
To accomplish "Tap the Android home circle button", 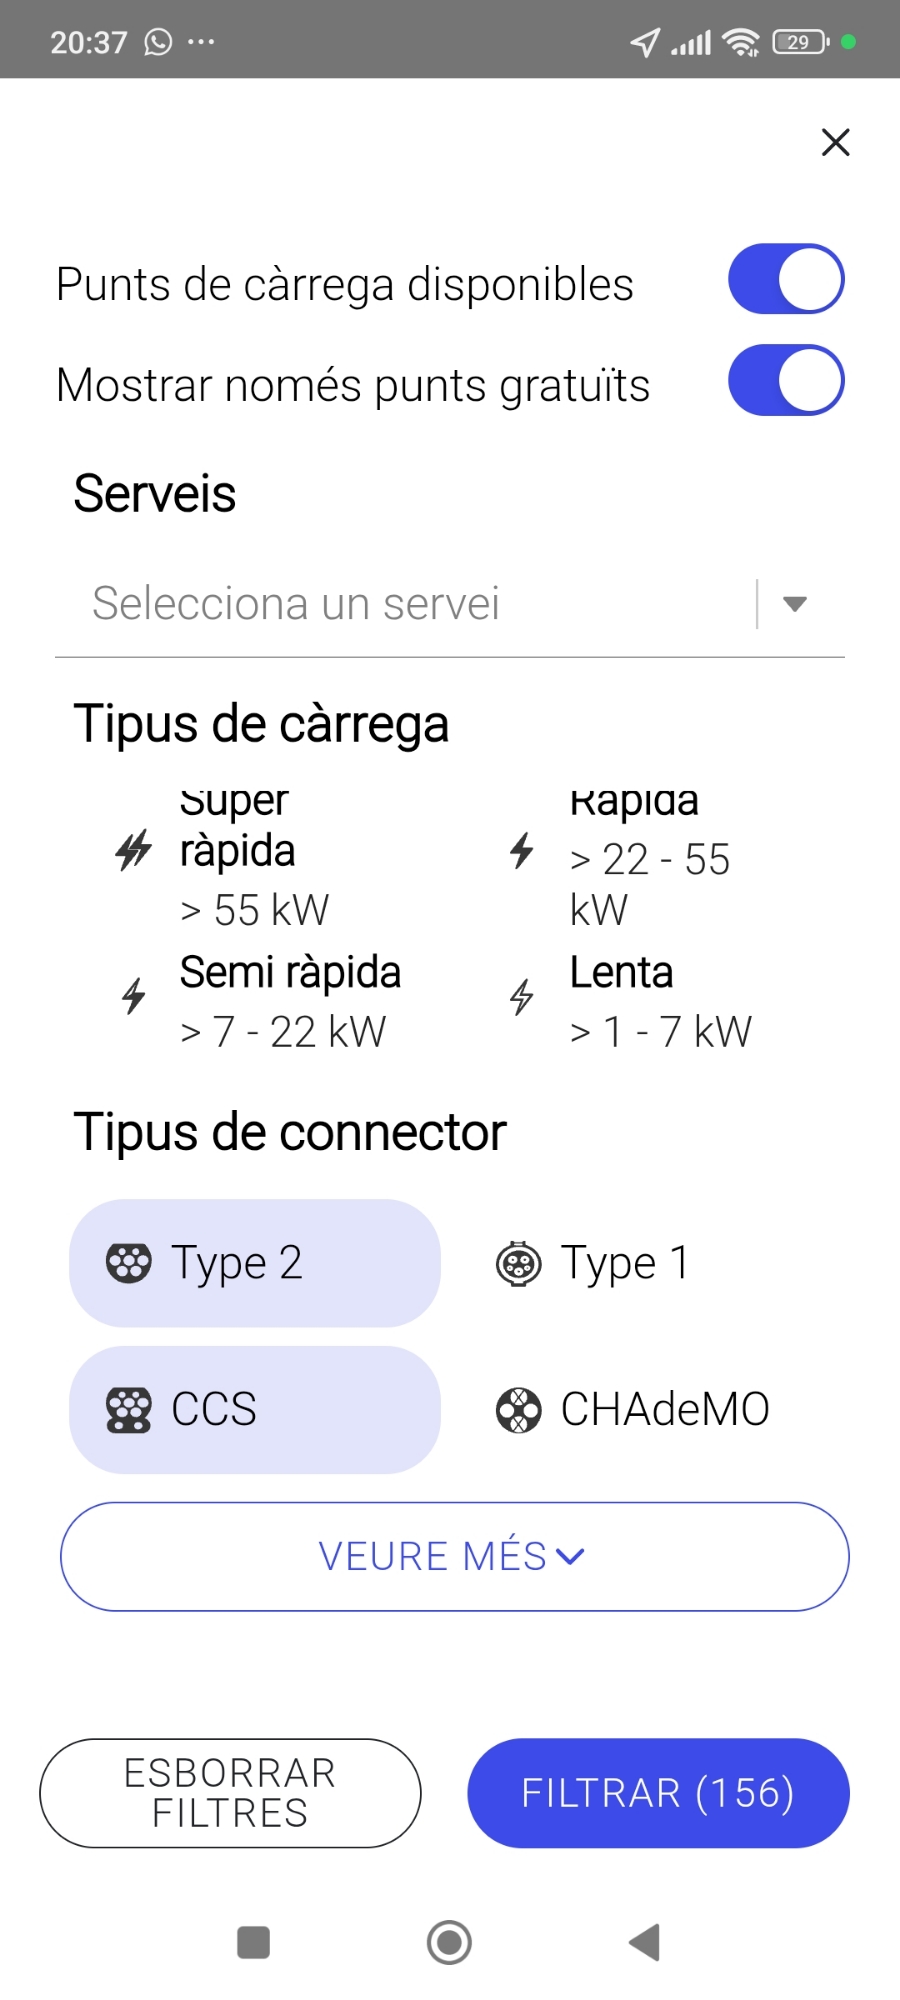I will point(449,1943).
